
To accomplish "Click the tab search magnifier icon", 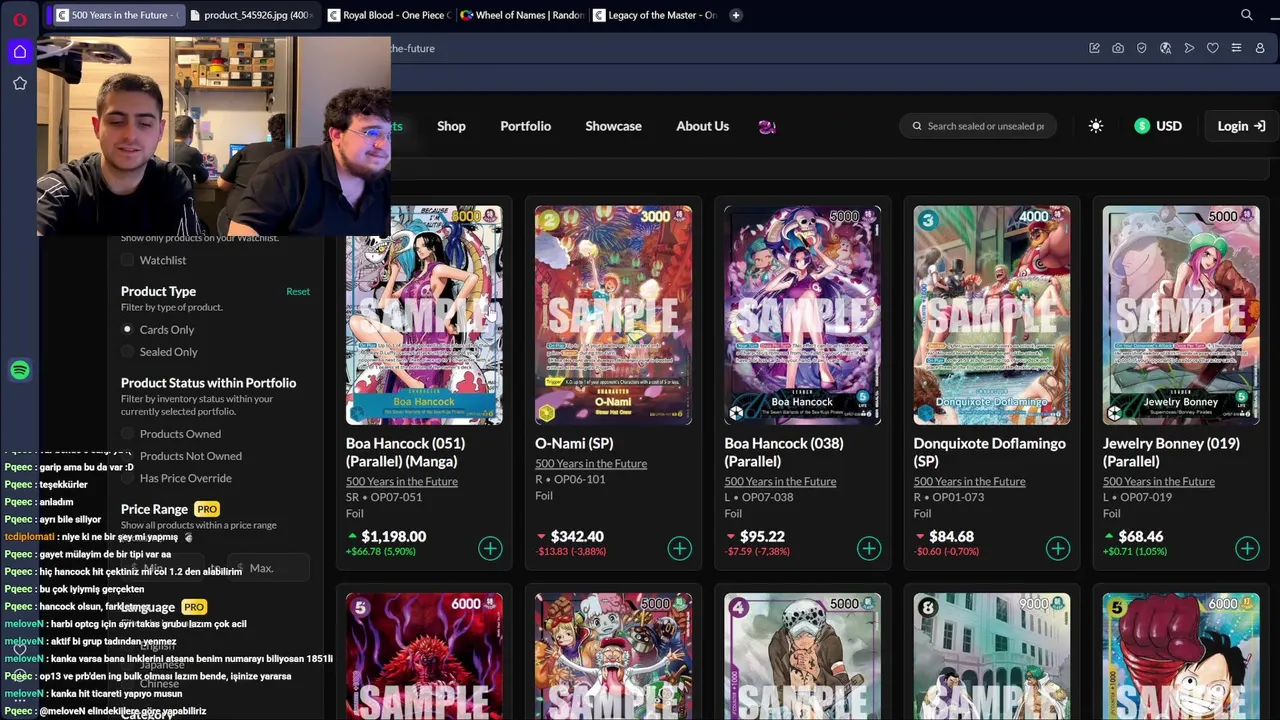I will click(x=1247, y=15).
